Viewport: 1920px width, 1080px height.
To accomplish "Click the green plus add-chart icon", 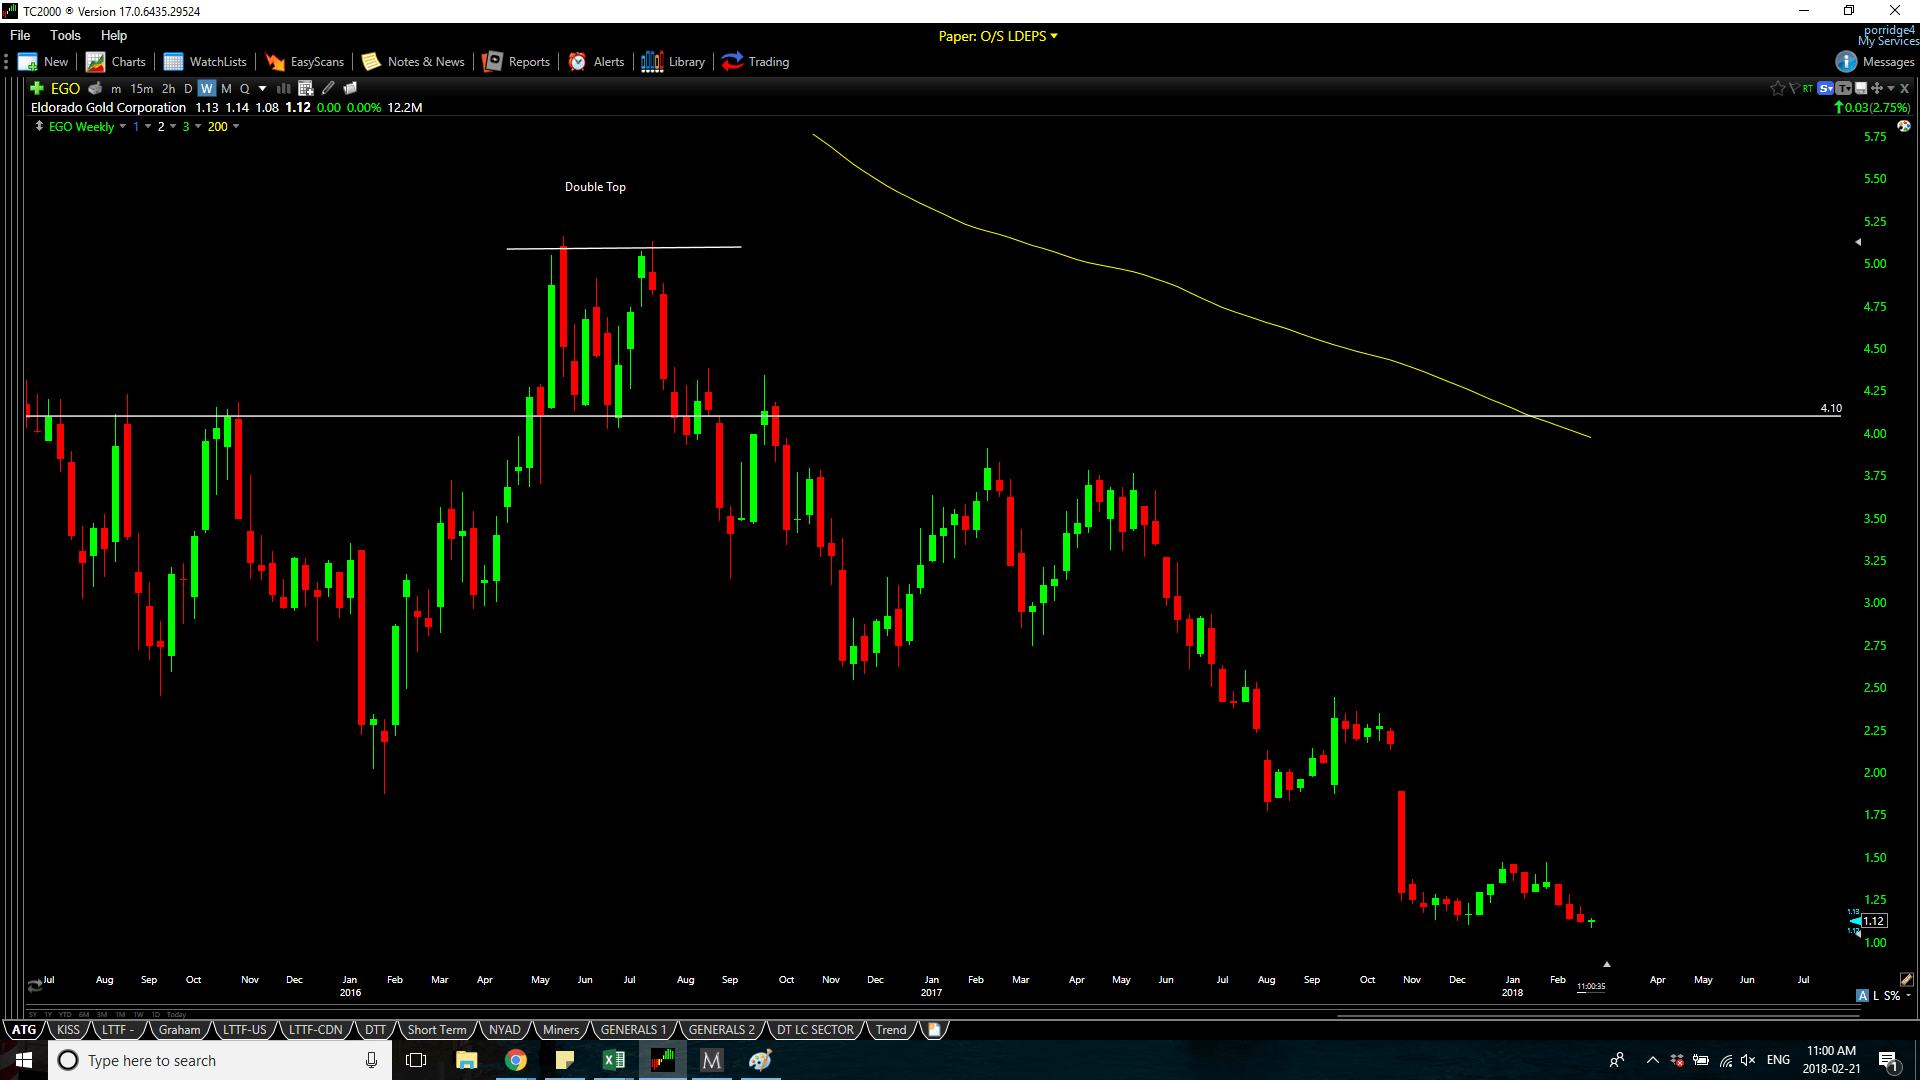I will 37,88.
